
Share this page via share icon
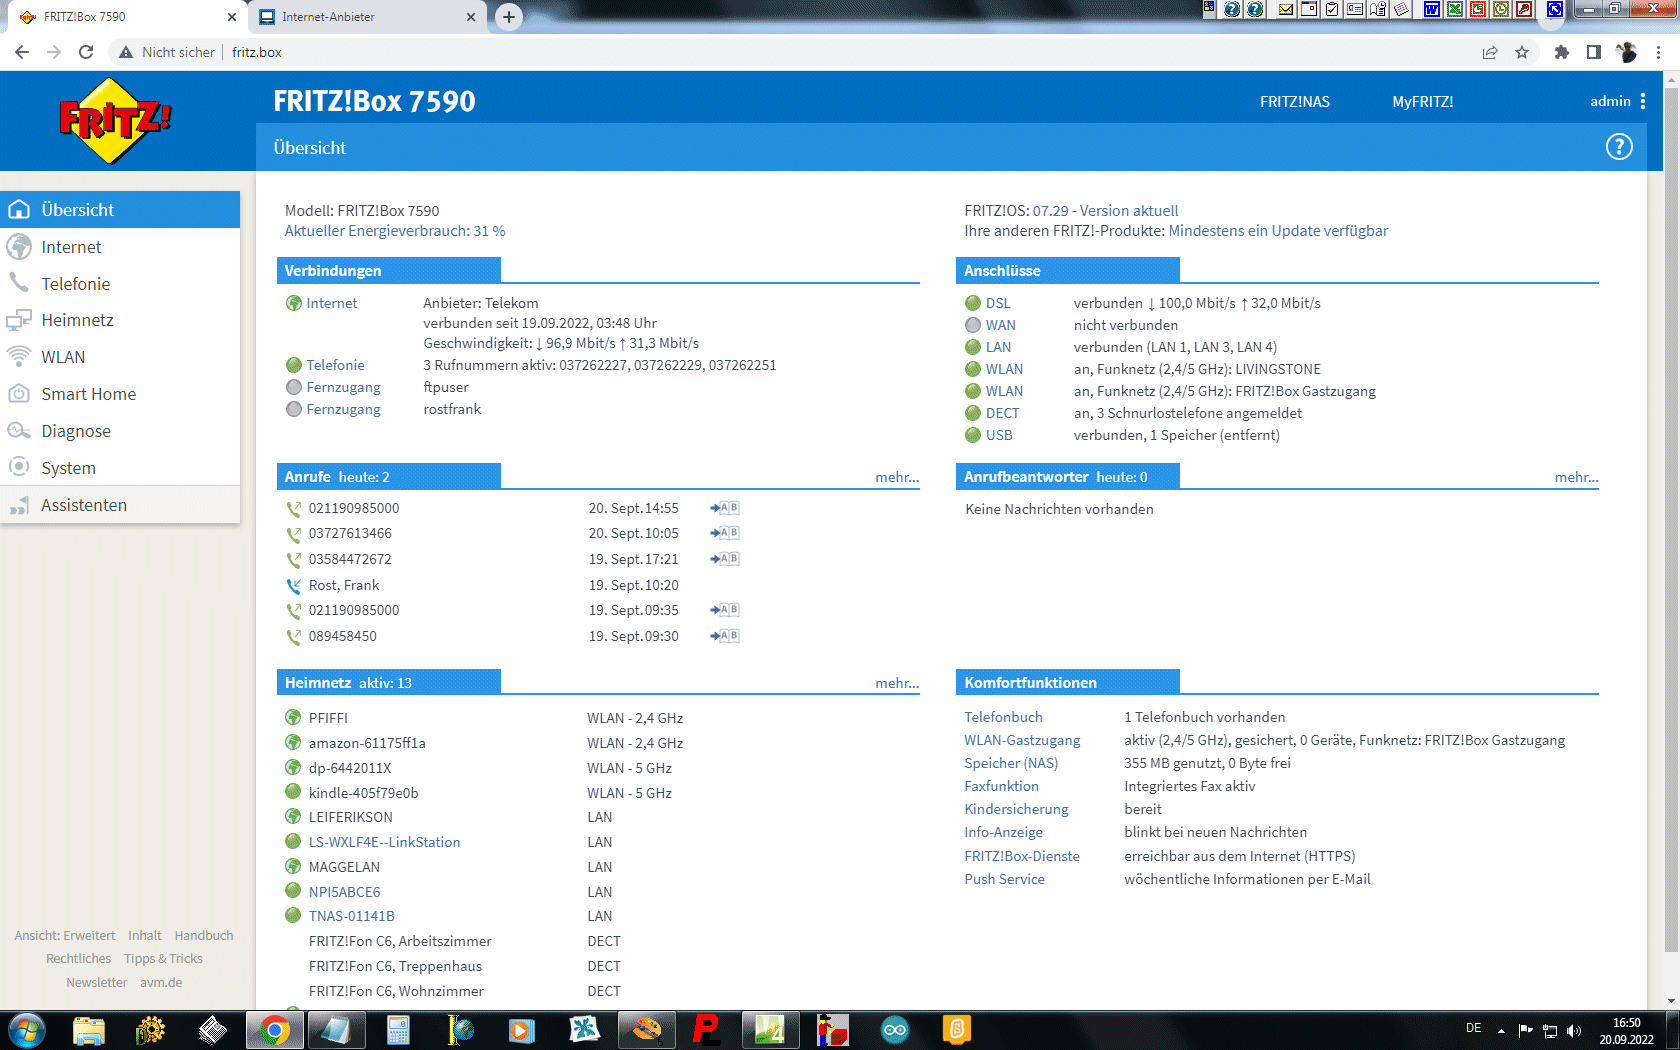(1490, 52)
